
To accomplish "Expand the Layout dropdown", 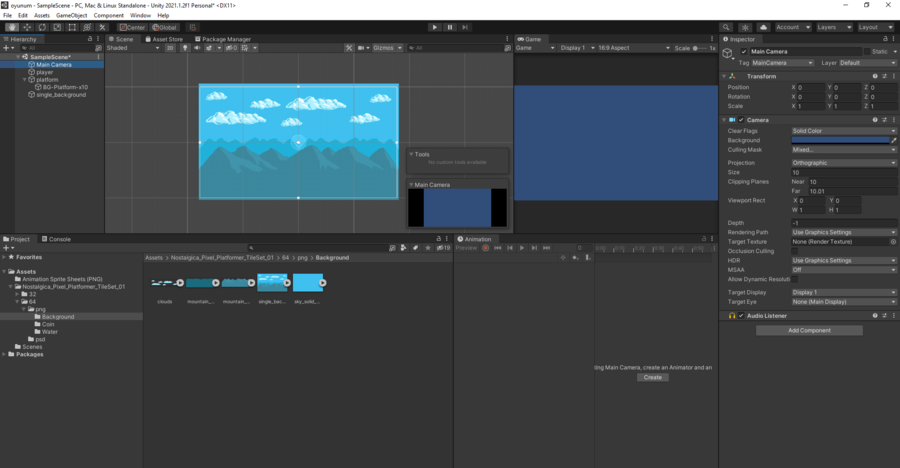I will point(875,27).
